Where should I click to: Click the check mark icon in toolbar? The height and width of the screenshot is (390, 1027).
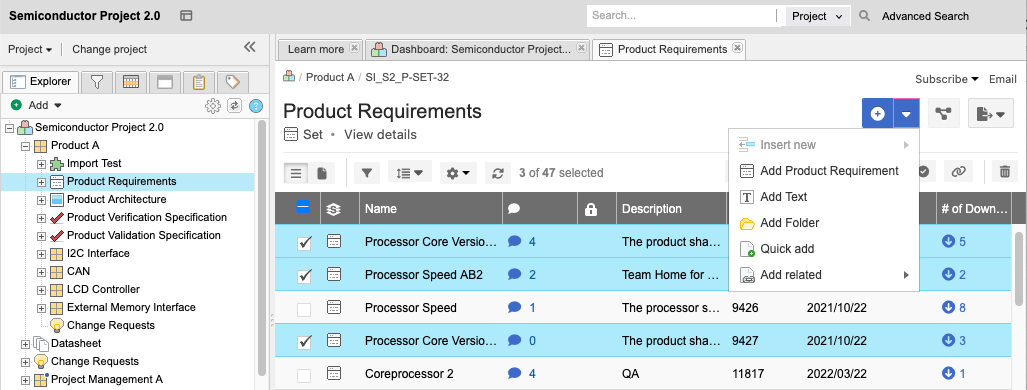click(924, 172)
